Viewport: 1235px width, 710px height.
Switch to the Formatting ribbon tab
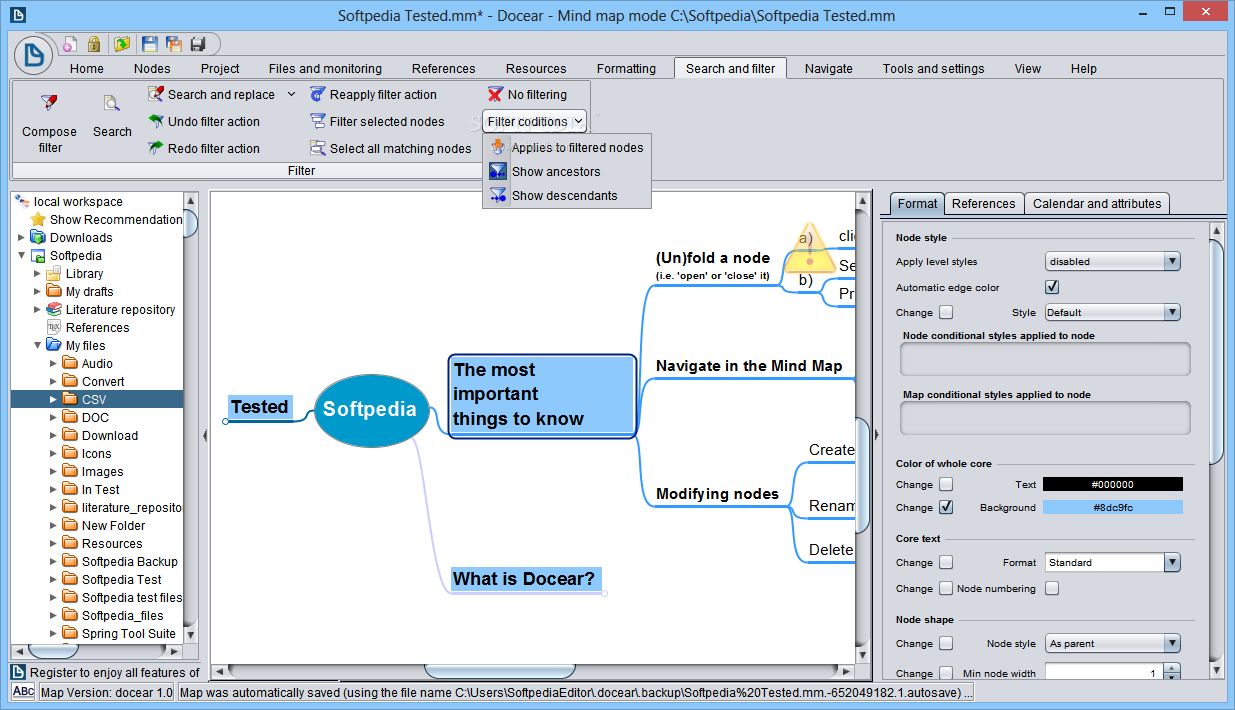coord(626,69)
